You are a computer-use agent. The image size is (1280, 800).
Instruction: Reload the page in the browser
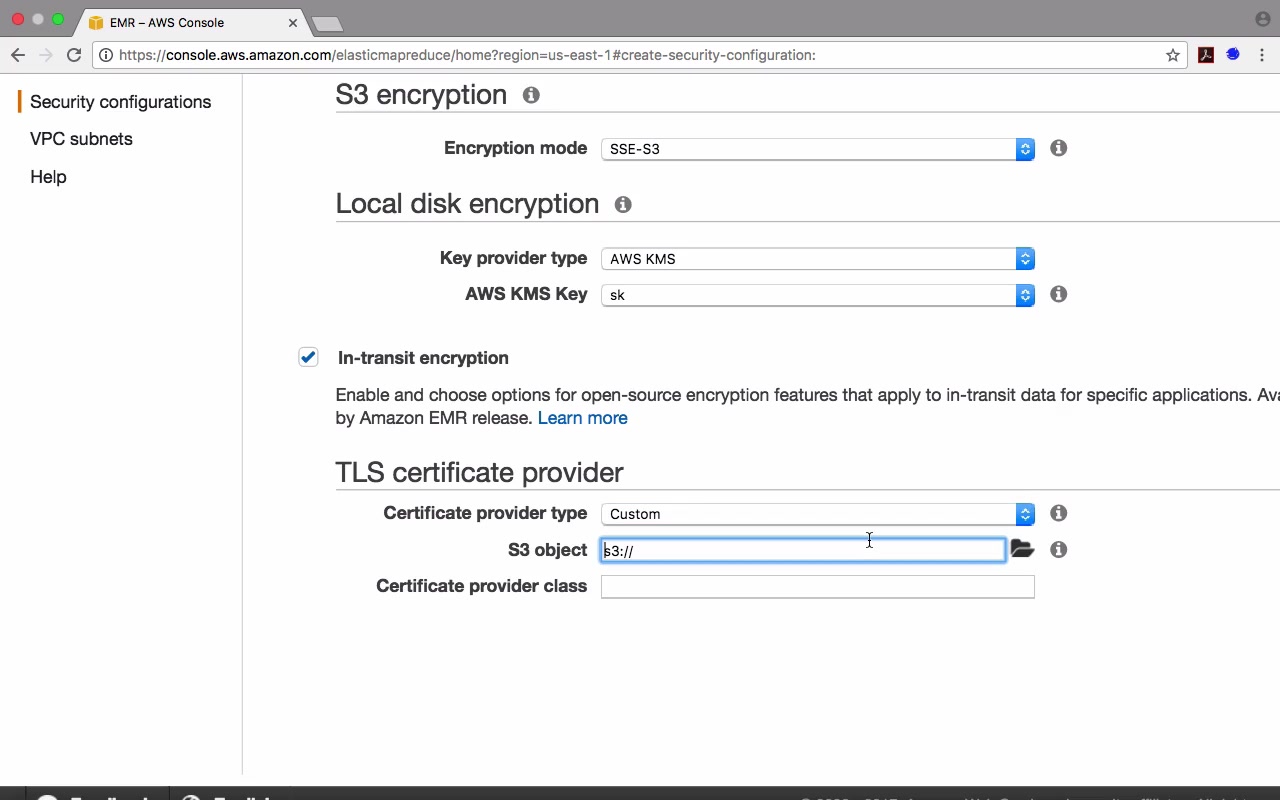74,55
